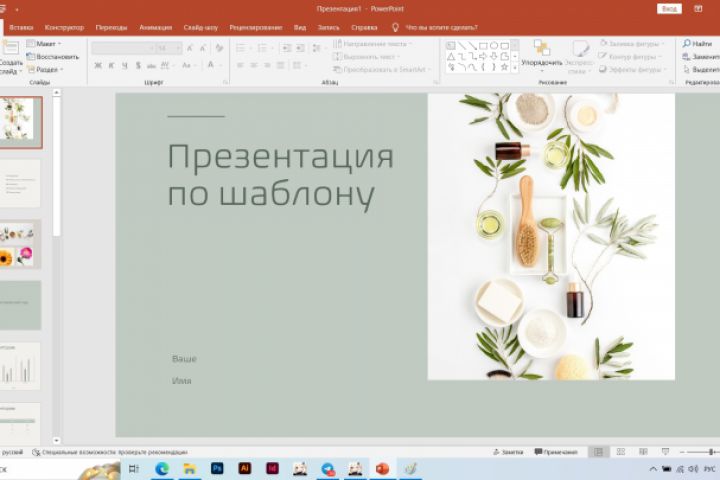Image resolution: width=720 pixels, height=480 pixels.
Task: Select the text box shape in gallery
Action: [x=451, y=46]
